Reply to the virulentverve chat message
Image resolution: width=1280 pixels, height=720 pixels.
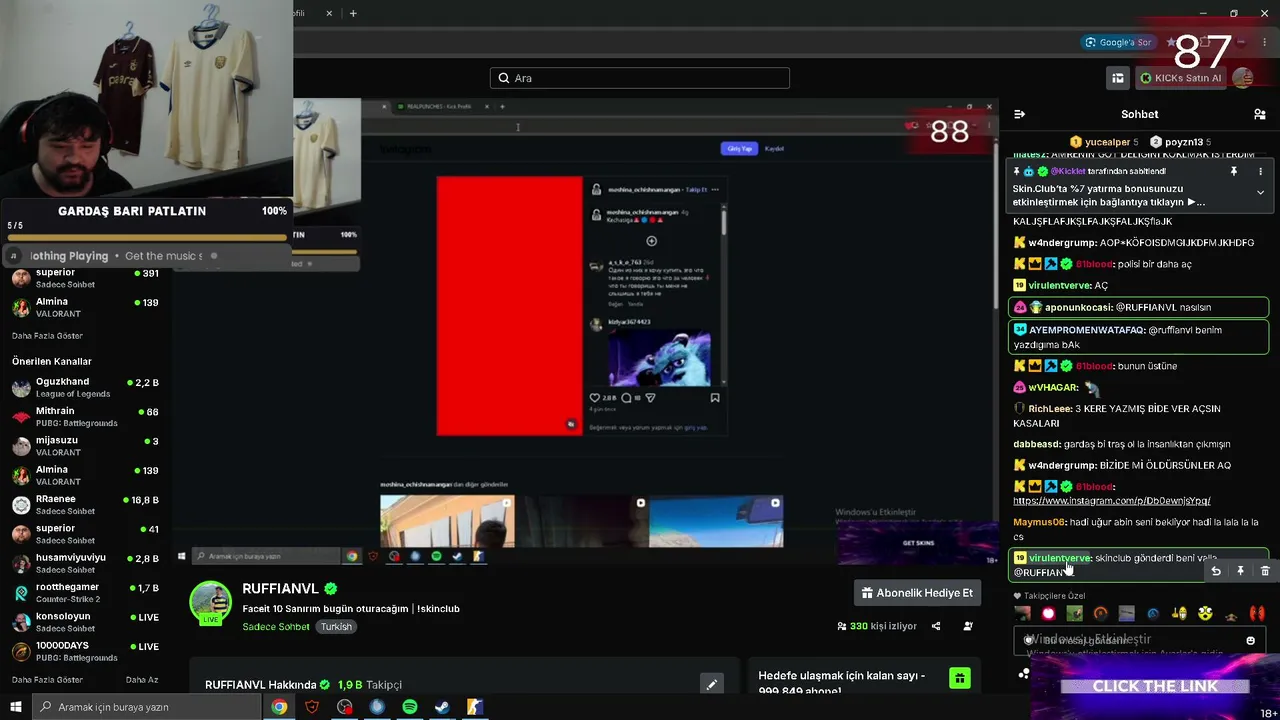[1216, 571]
